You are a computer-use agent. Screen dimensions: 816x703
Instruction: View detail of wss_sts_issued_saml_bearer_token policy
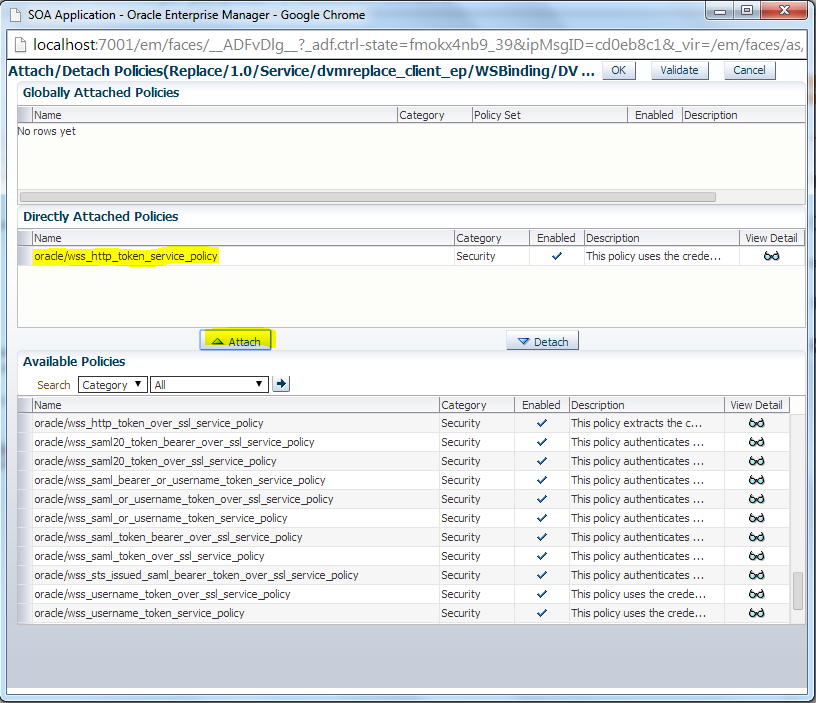click(756, 575)
